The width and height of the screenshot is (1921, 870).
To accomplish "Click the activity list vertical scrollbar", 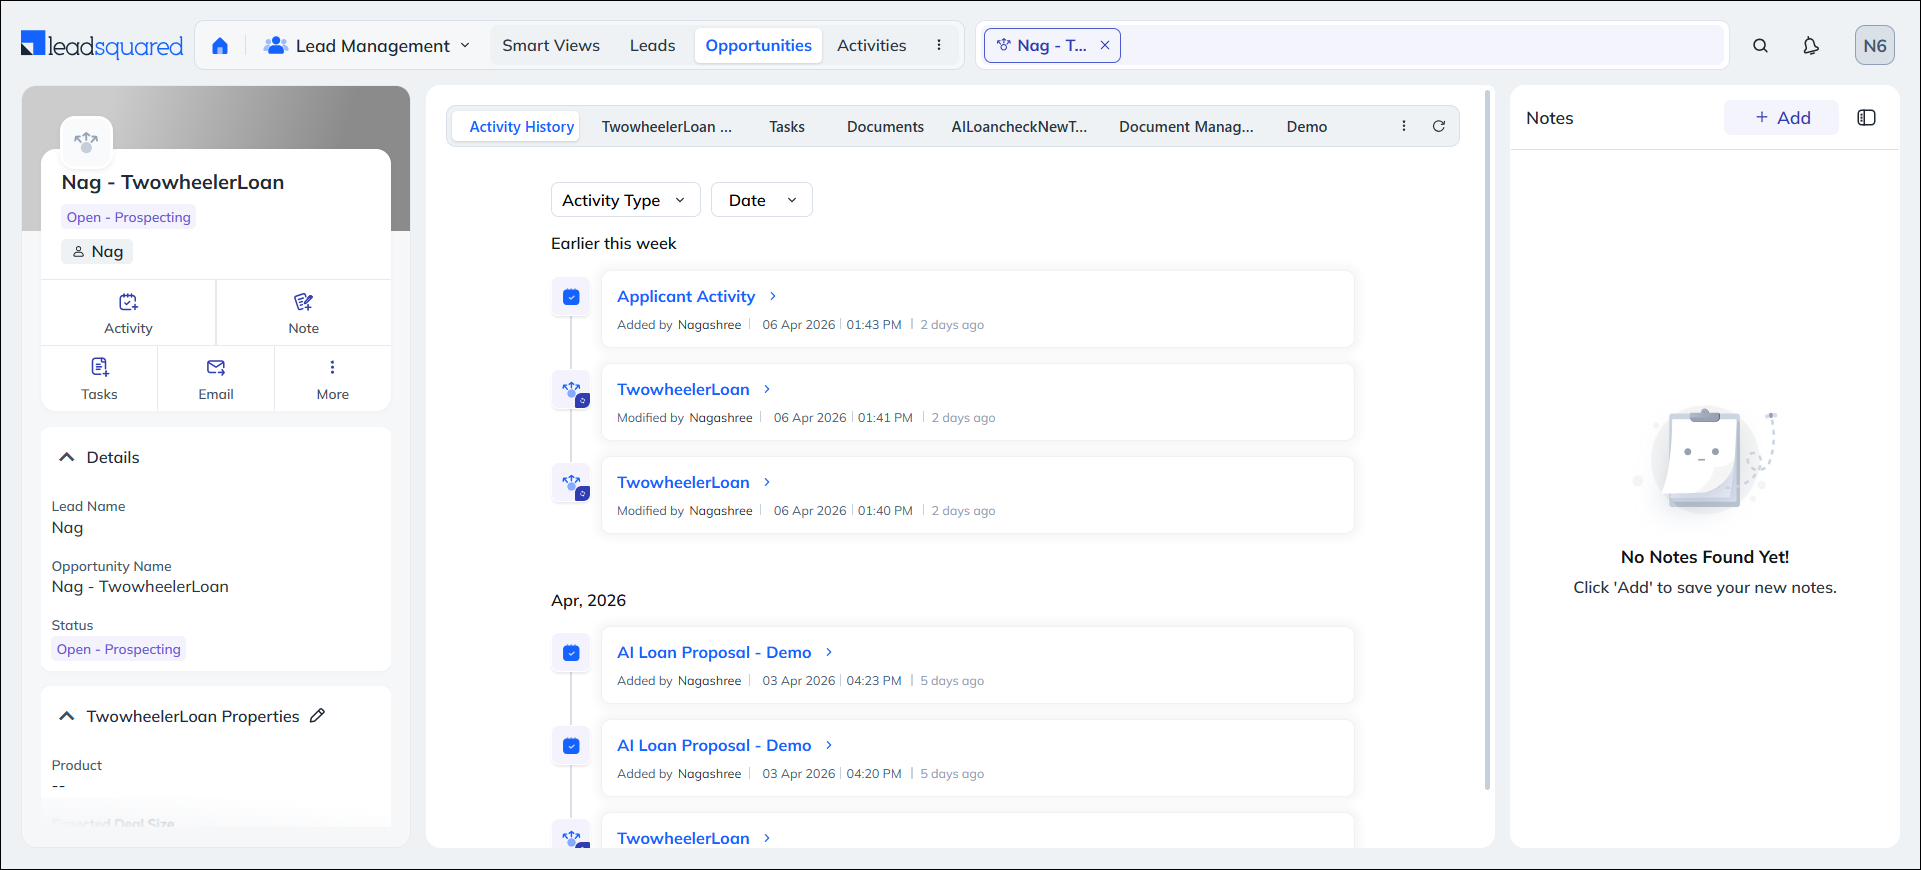I will point(1488,440).
